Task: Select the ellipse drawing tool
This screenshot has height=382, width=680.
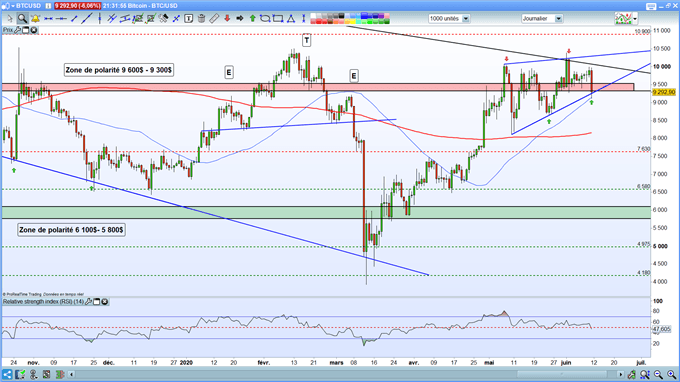Action: click(265, 19)
